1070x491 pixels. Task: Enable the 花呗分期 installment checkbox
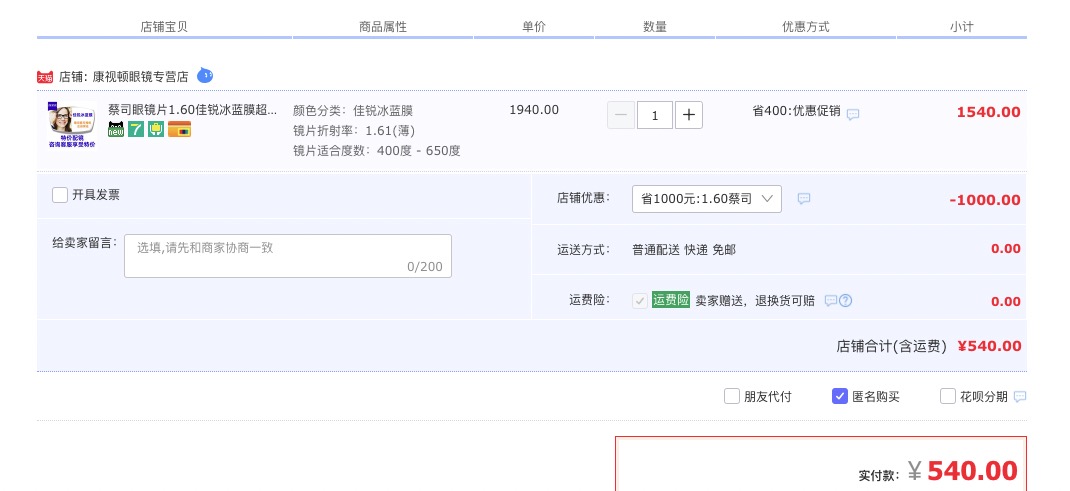pyautogui.click(x=948, y=396)
